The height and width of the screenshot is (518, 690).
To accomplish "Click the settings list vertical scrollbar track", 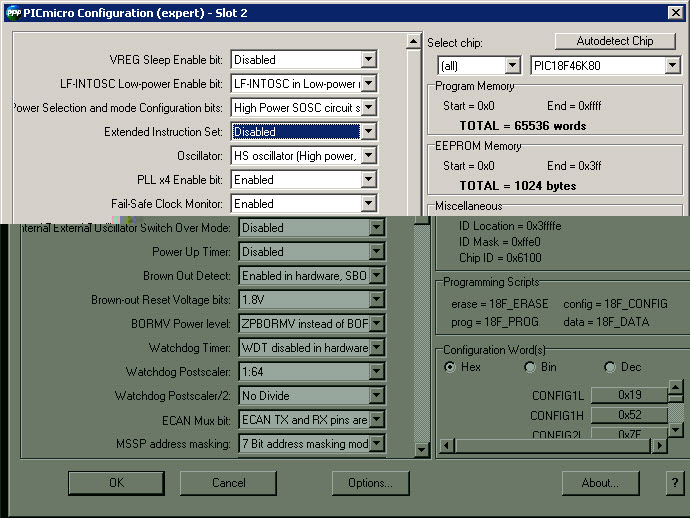I will [x=421, y=334].
